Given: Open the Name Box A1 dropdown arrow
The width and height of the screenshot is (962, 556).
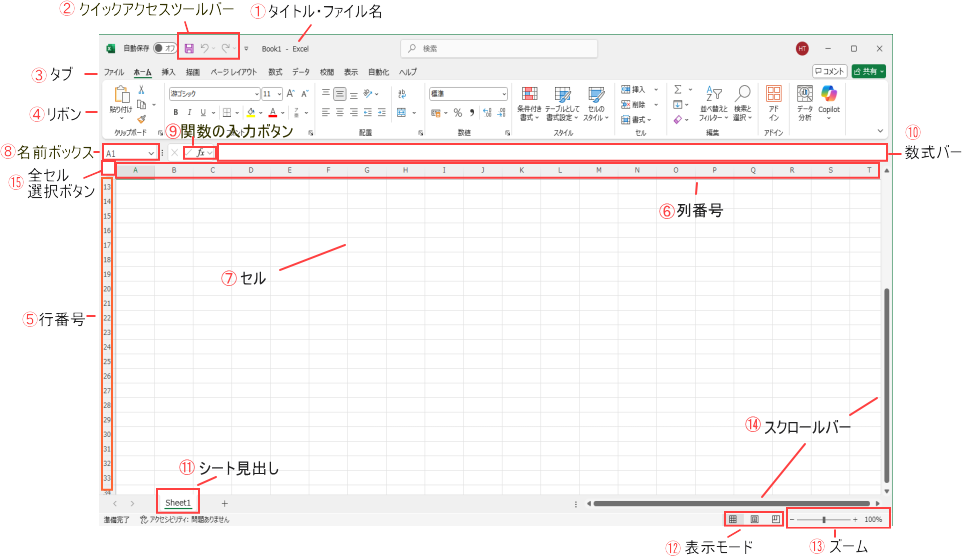Looking at the screenshot, I should click(151, 153).
